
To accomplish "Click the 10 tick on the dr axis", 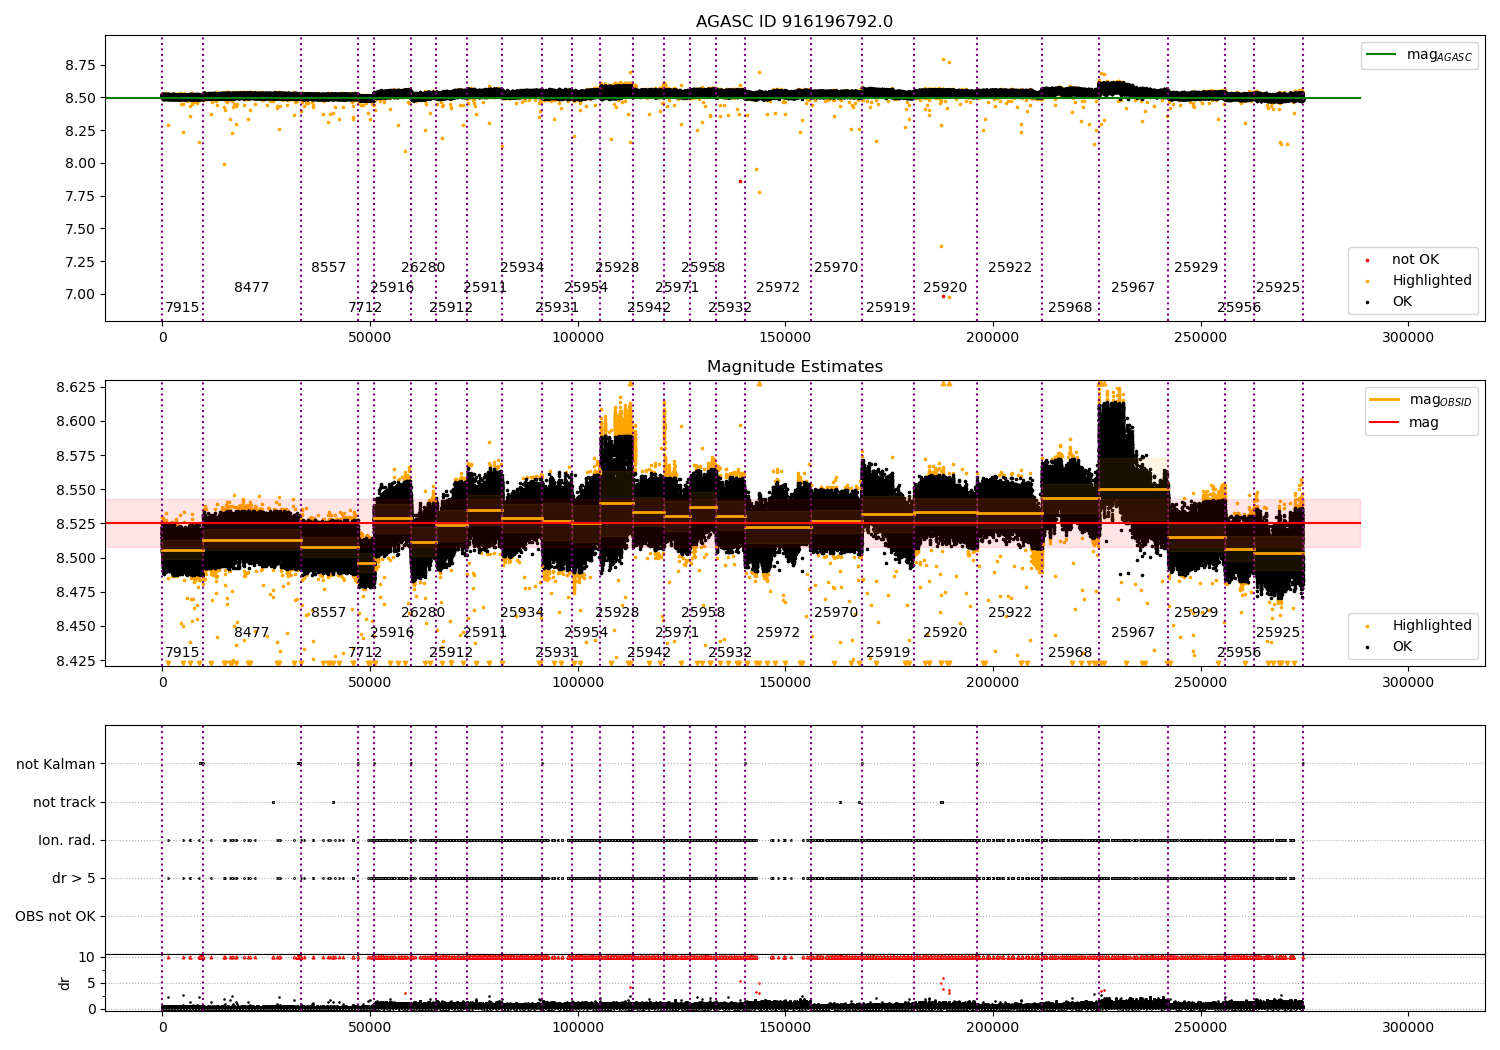I will [x=87, y=957].
